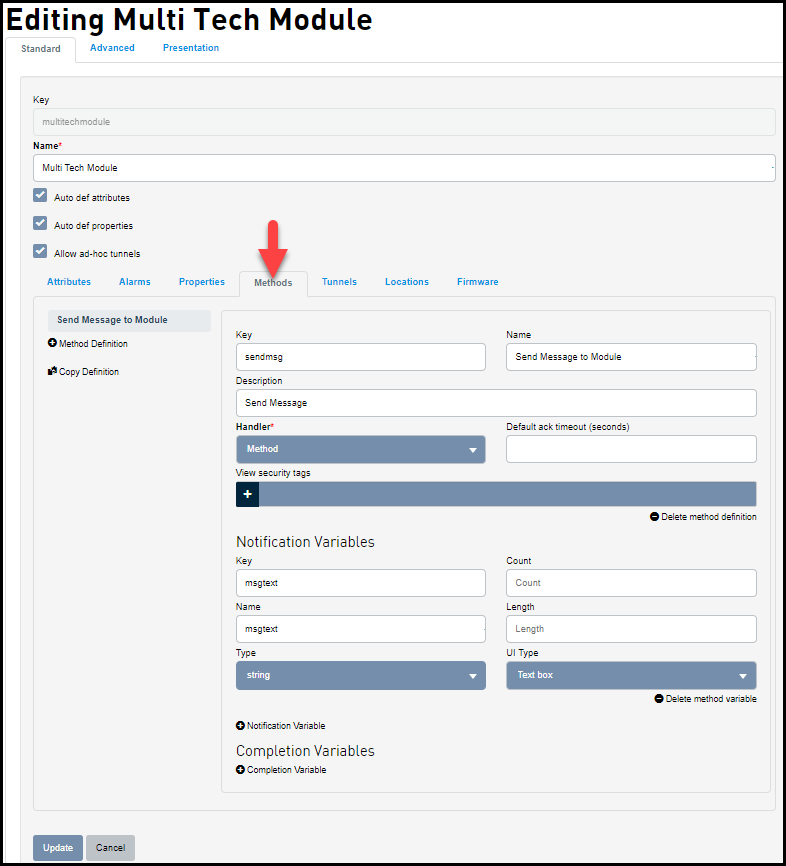The image size is (786, 866).
Task: Switch to the Advanced tab
Action: [112, 48]
